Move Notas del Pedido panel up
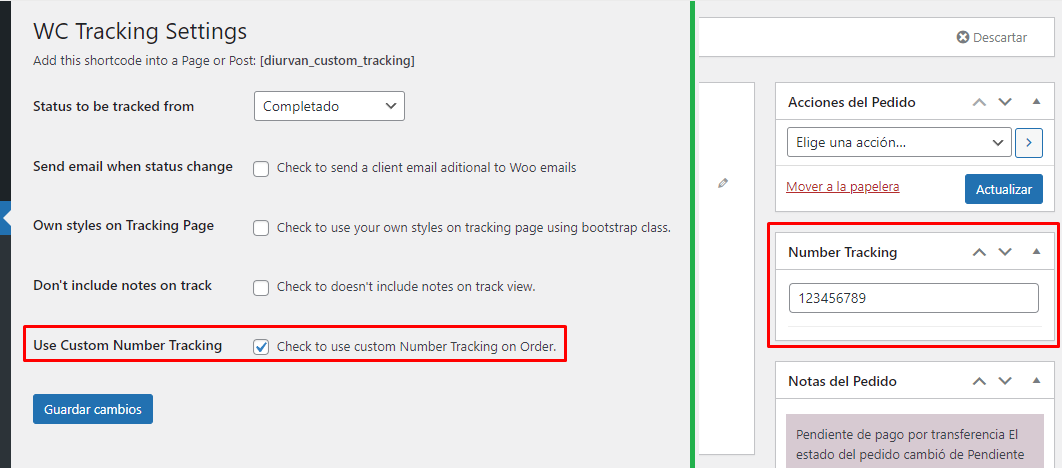The width and height of the screenshot is (1062, 468). pos(979,381)
